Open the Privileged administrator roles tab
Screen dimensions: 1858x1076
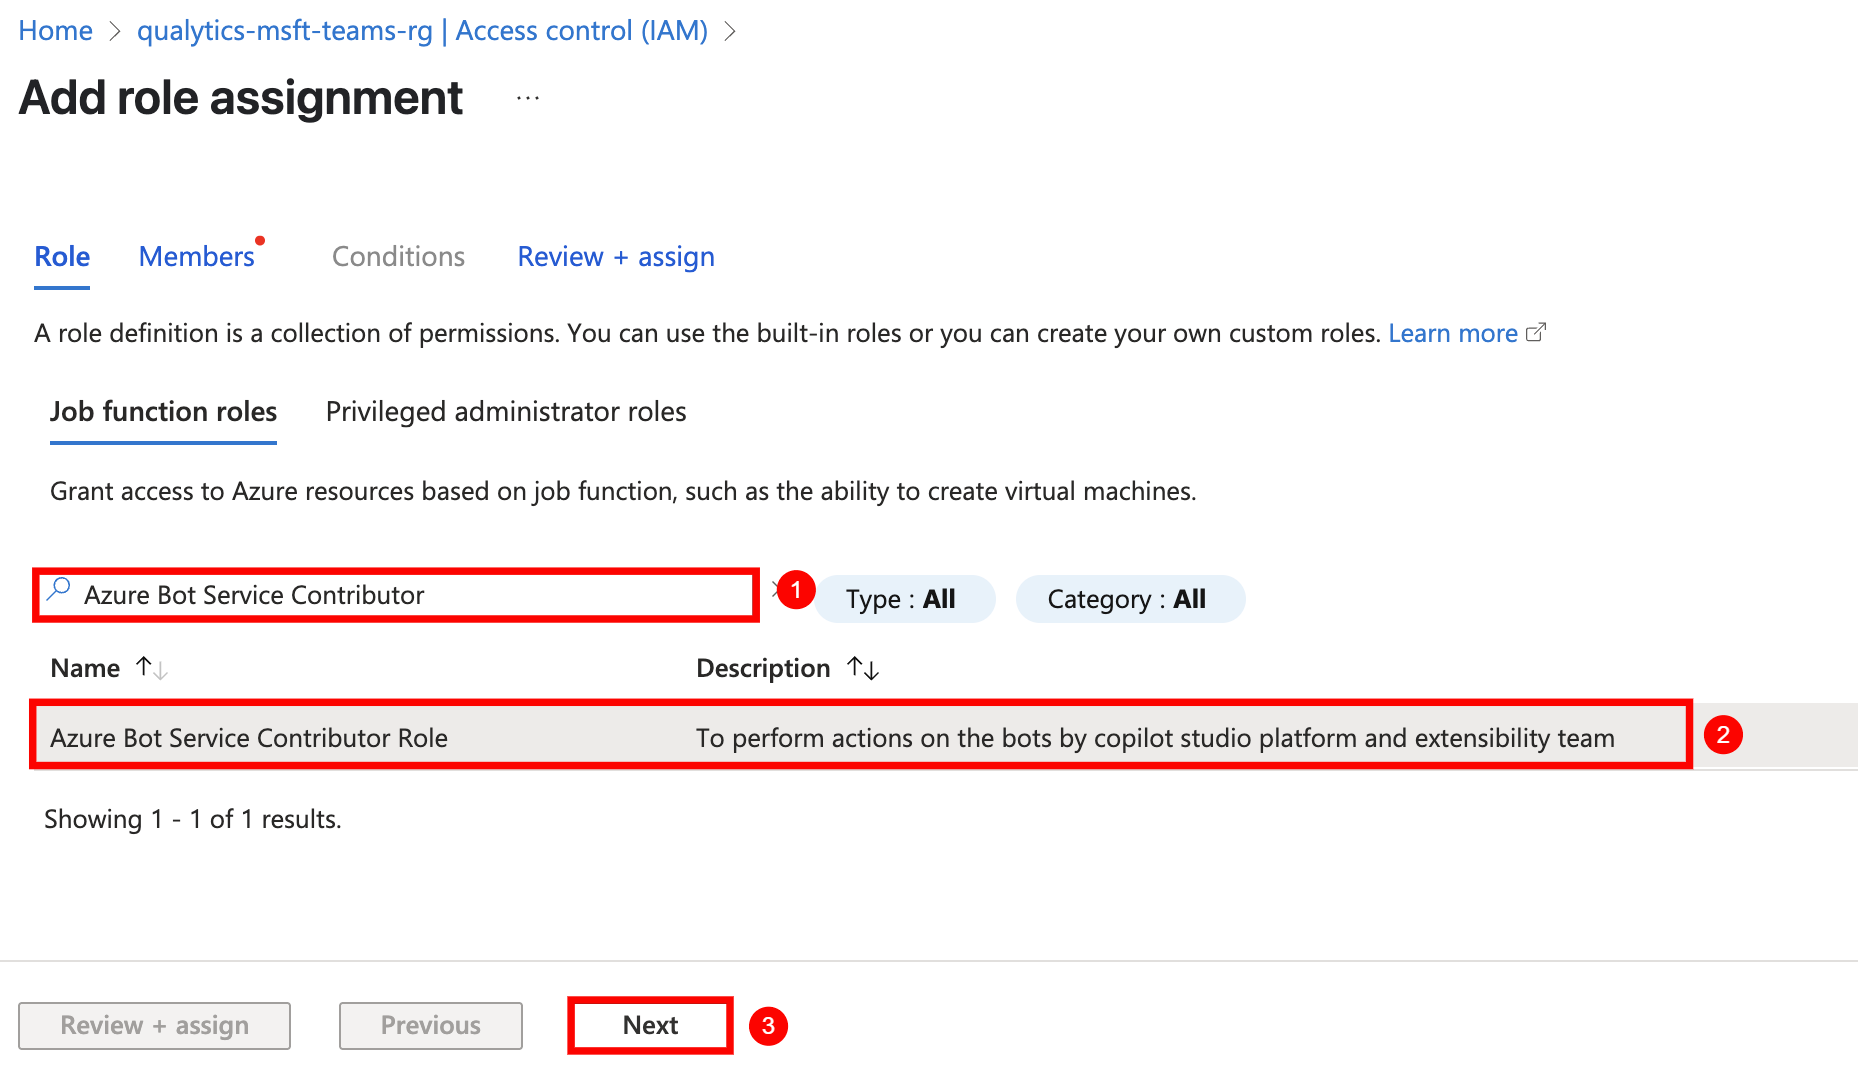(x=505, y=411)
